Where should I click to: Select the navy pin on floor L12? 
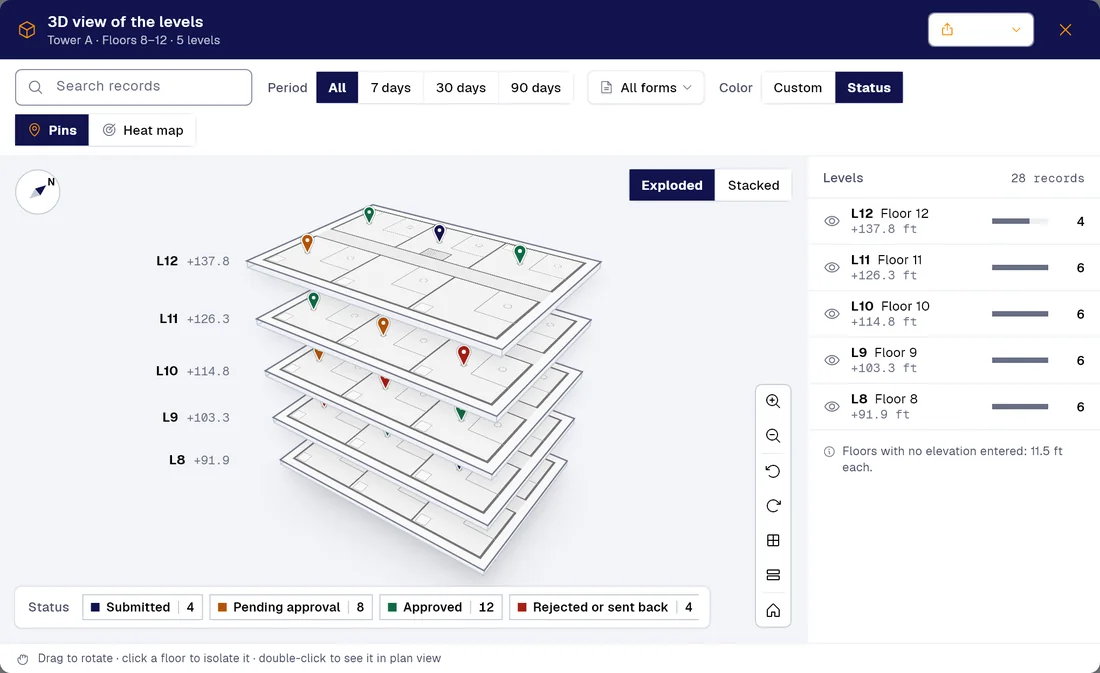click(x=439, y=232)
